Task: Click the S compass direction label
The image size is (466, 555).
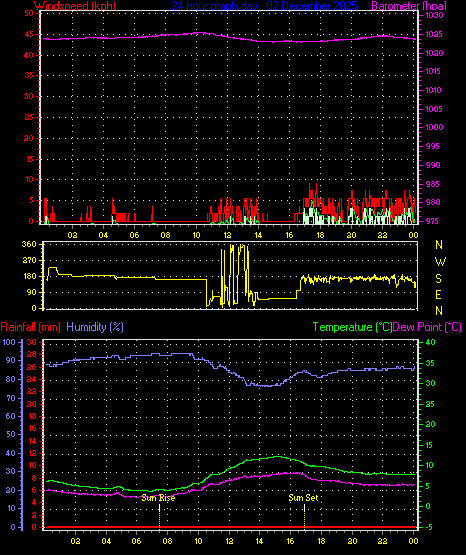Action: click(438, 279)
